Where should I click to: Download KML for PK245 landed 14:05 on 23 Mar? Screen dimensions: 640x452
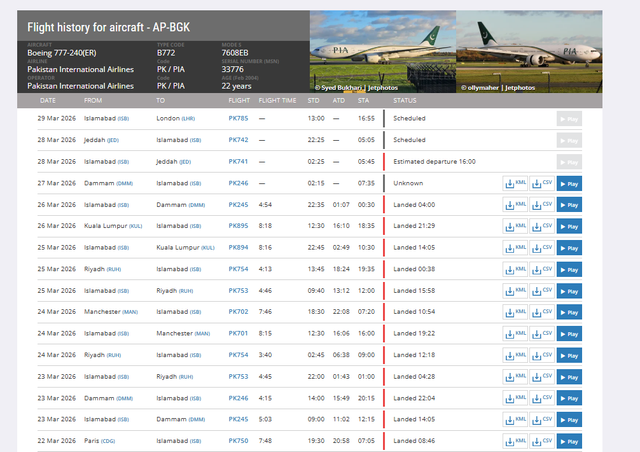click(x=515, y=420)
